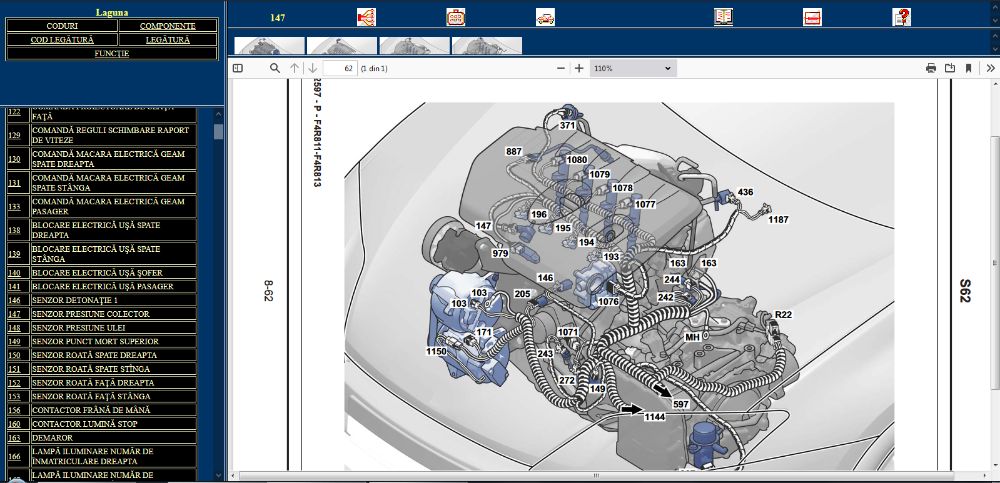Open the COMPONENTE tab
This screenshot has width=1000, height=483.
168,26
